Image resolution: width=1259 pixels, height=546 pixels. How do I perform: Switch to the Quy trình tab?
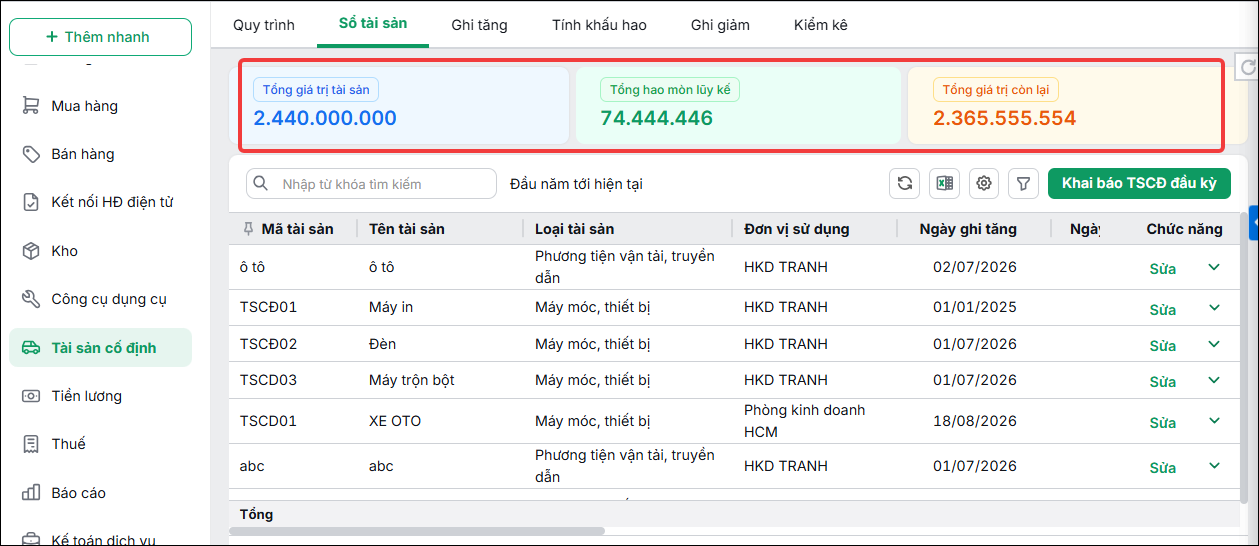pyautogui.click(x=264, y=24)
